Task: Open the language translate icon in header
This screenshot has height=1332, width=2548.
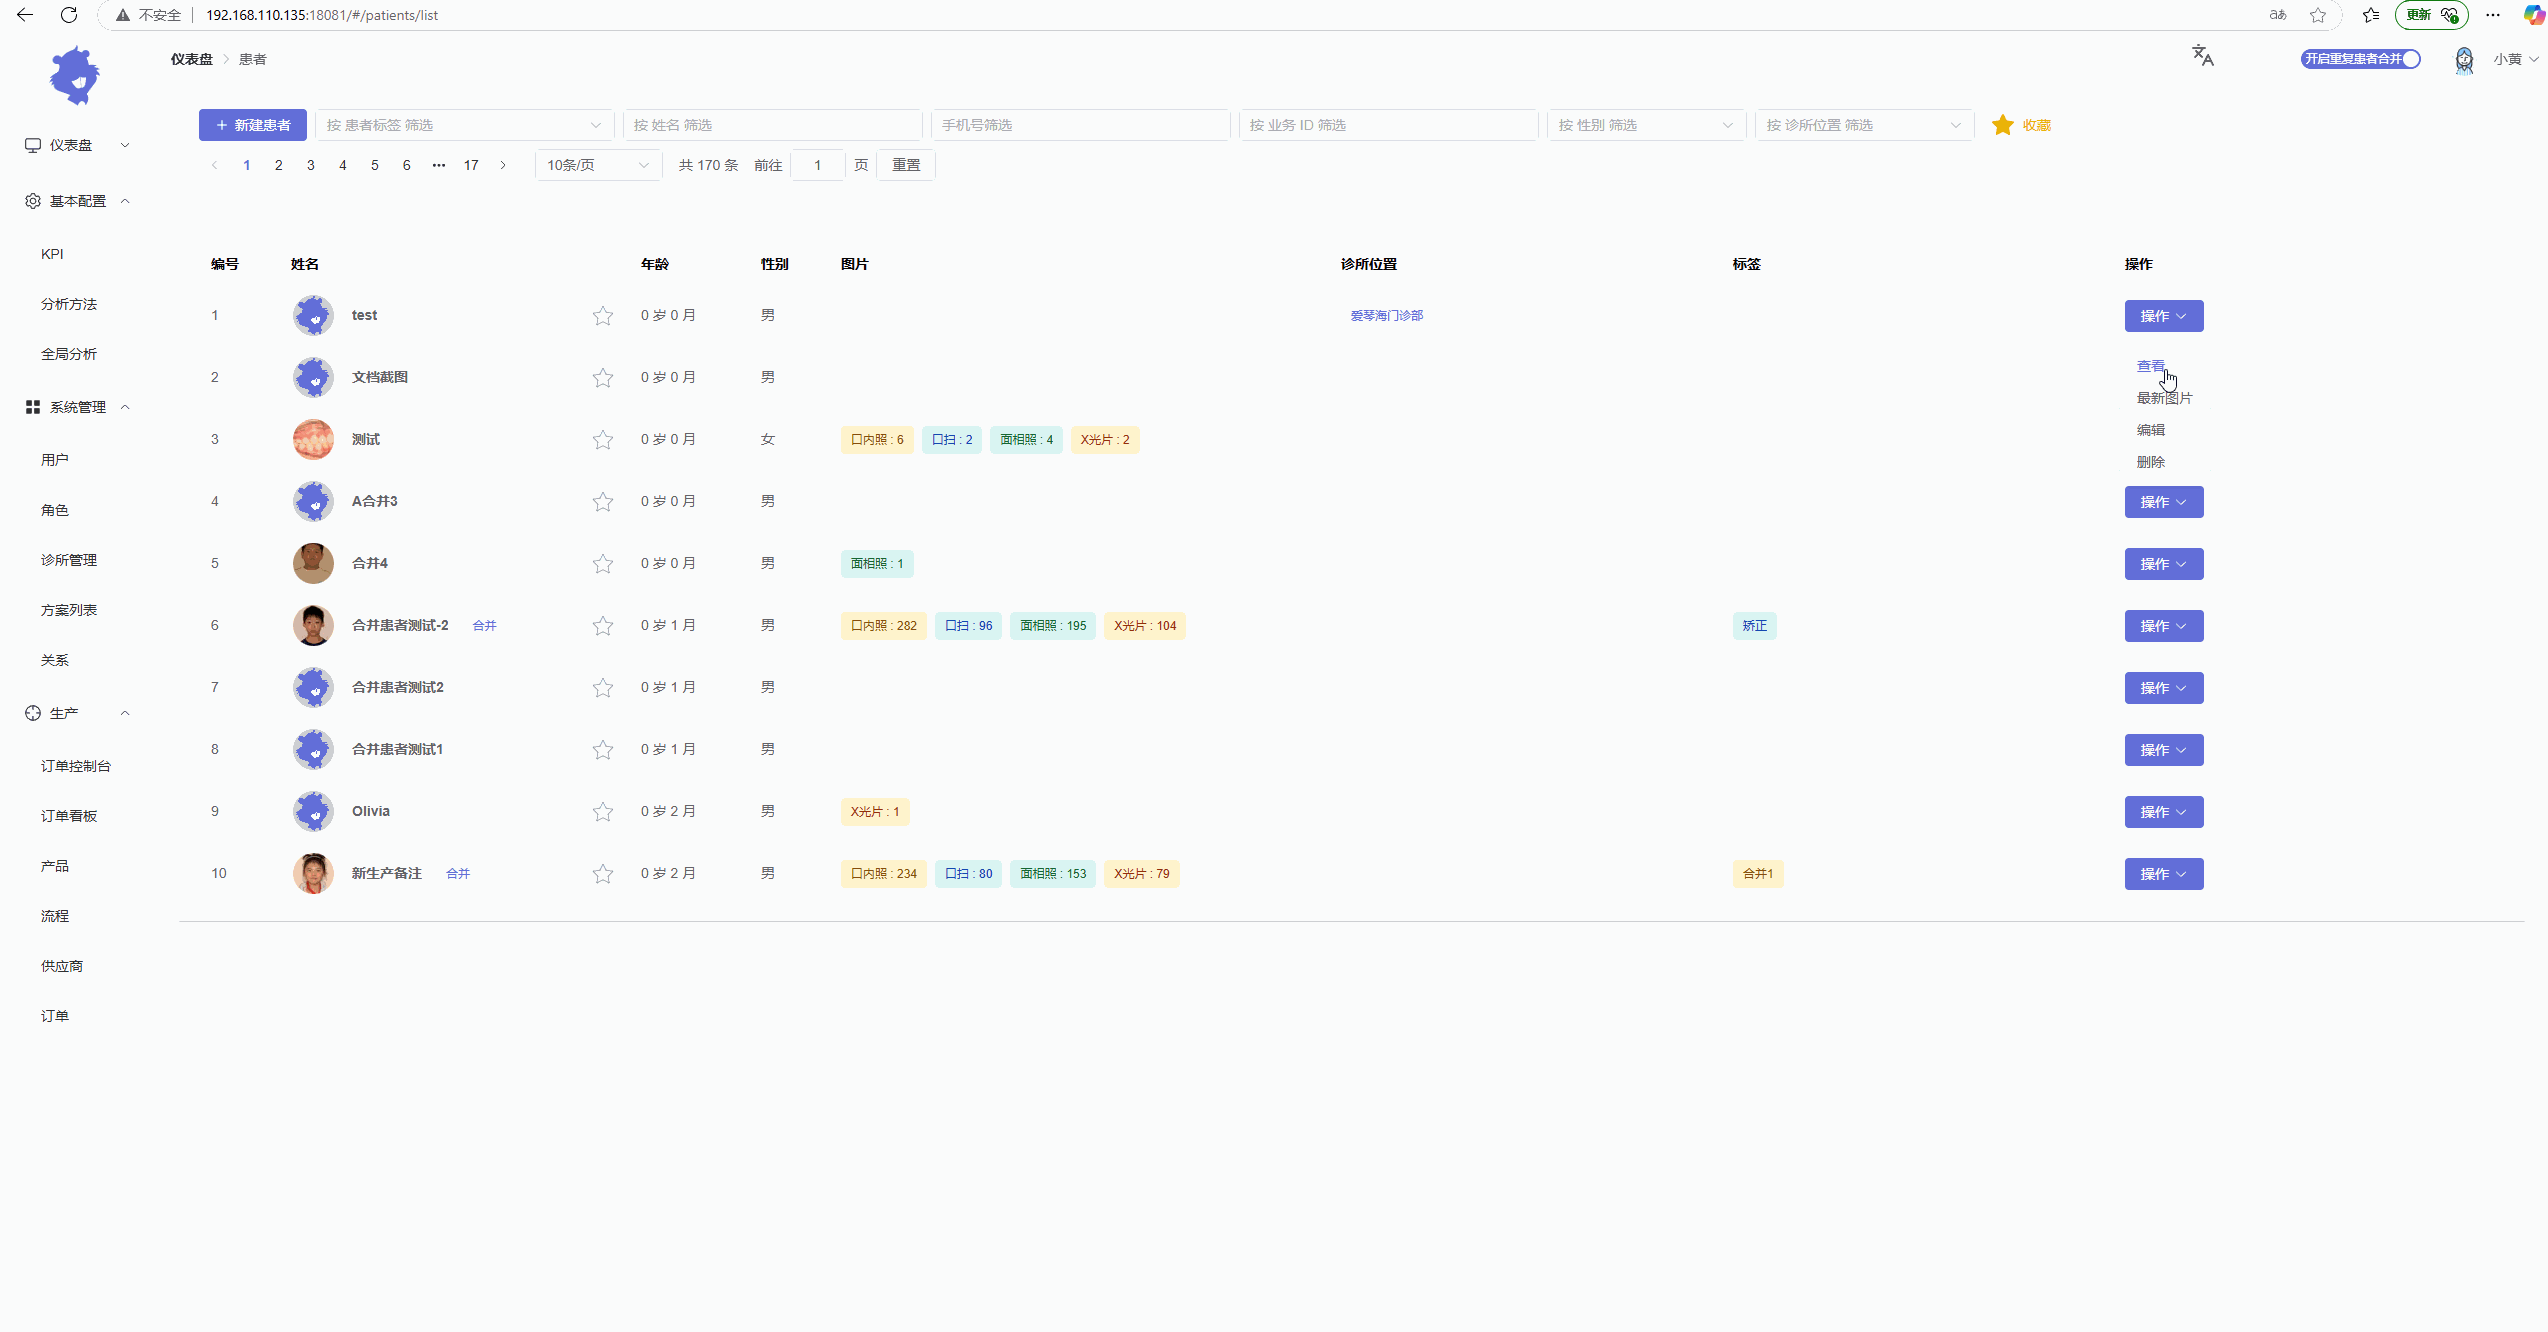Action: 2203,56
